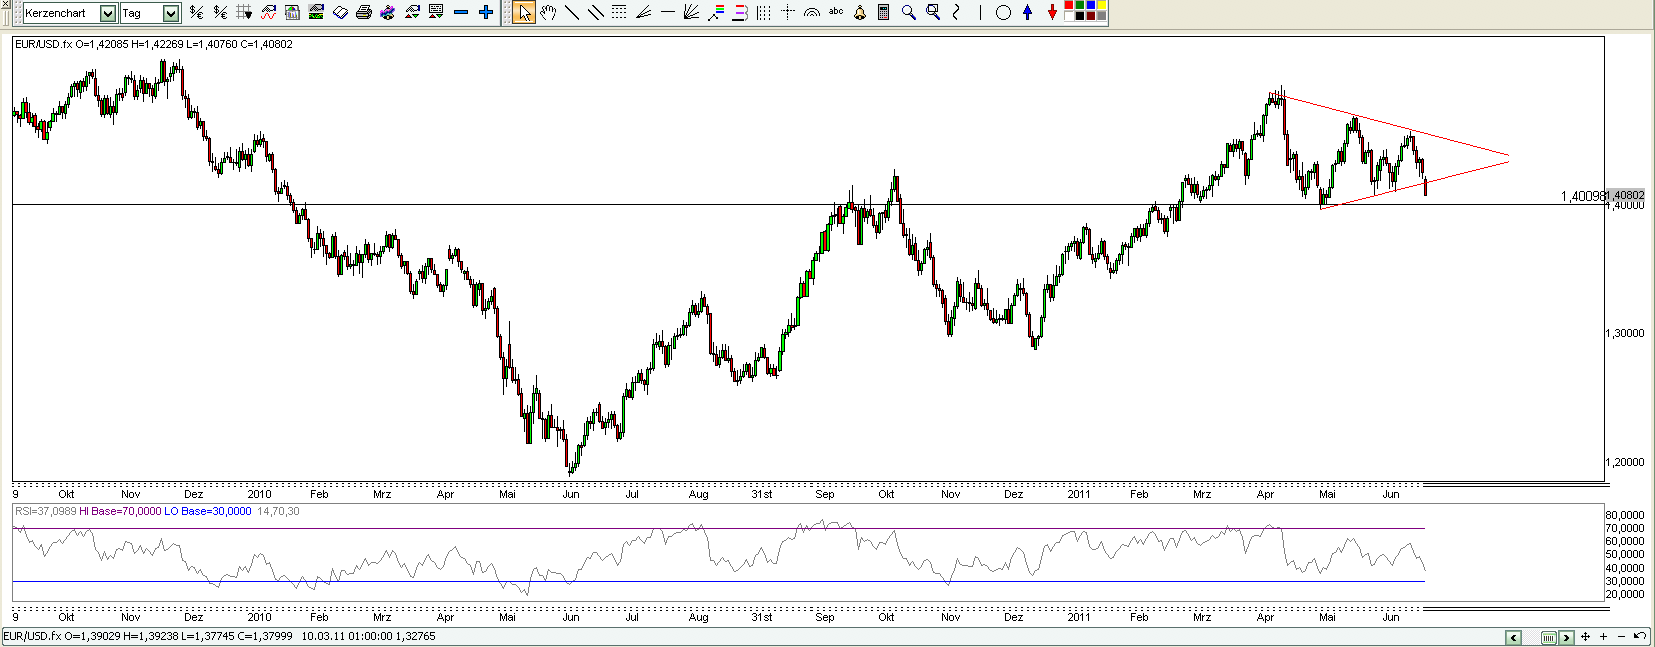The height and width of the screenshot is (647, 1655).
Task: Open the calculator tool
Action: pos(884,13)
